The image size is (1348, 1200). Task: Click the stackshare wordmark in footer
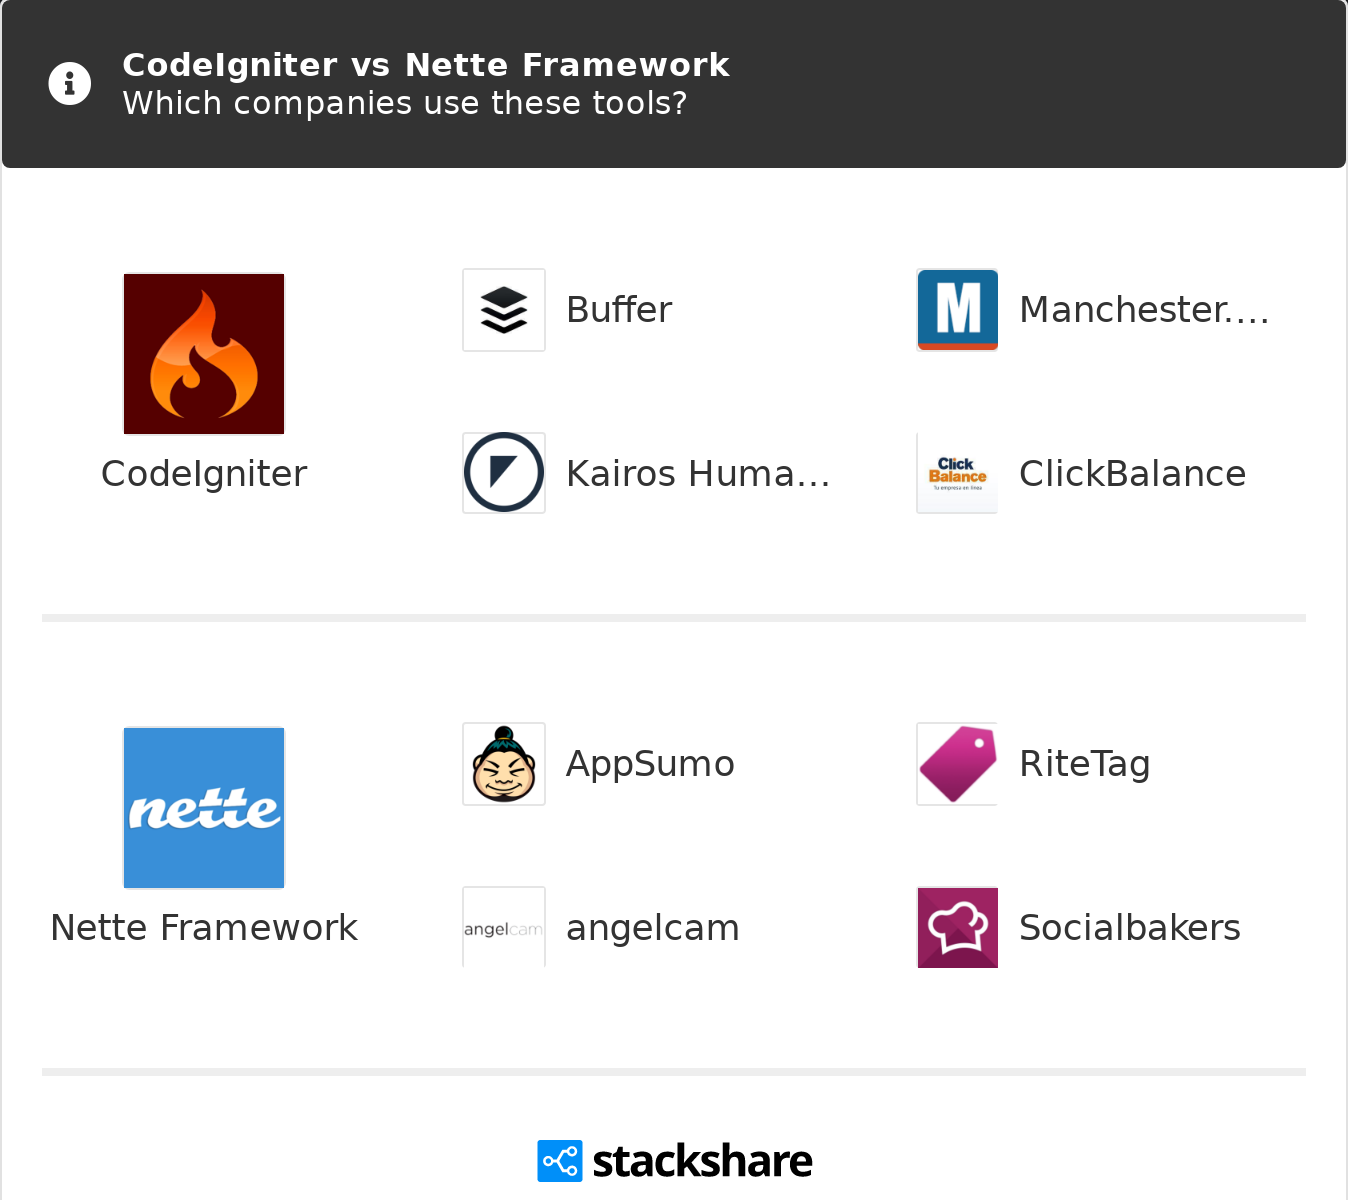[x=702, y=1161]
